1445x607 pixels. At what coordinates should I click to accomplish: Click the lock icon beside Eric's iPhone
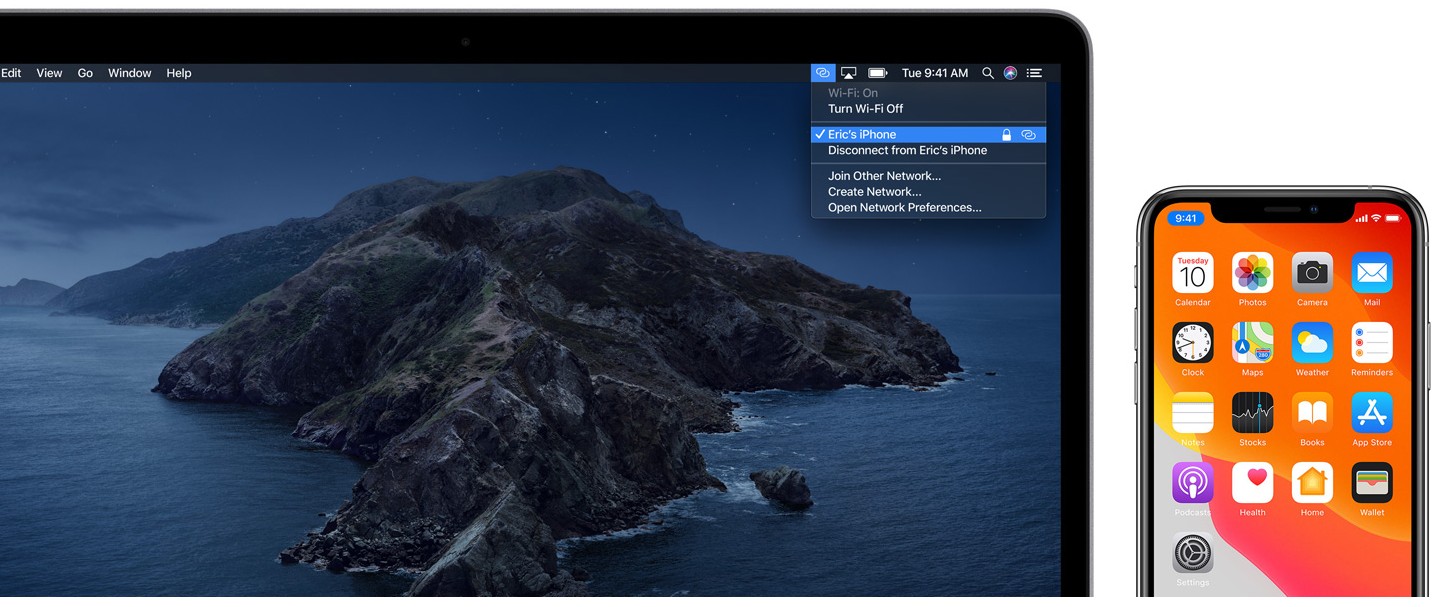(1007, 134)
